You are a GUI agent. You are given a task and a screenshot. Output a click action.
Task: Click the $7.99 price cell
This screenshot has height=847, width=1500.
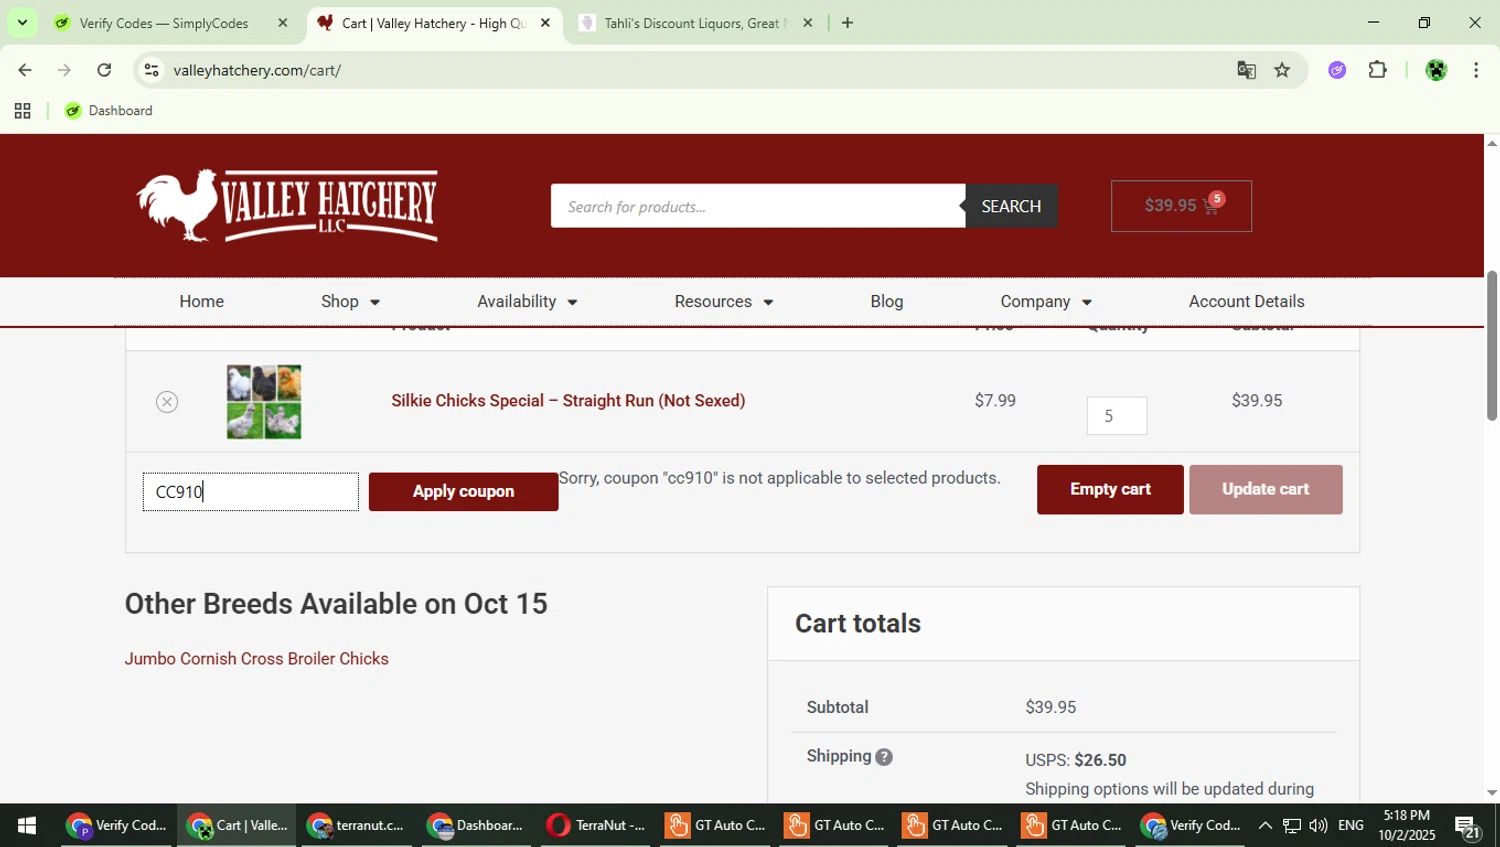click(x=995, y=401)
